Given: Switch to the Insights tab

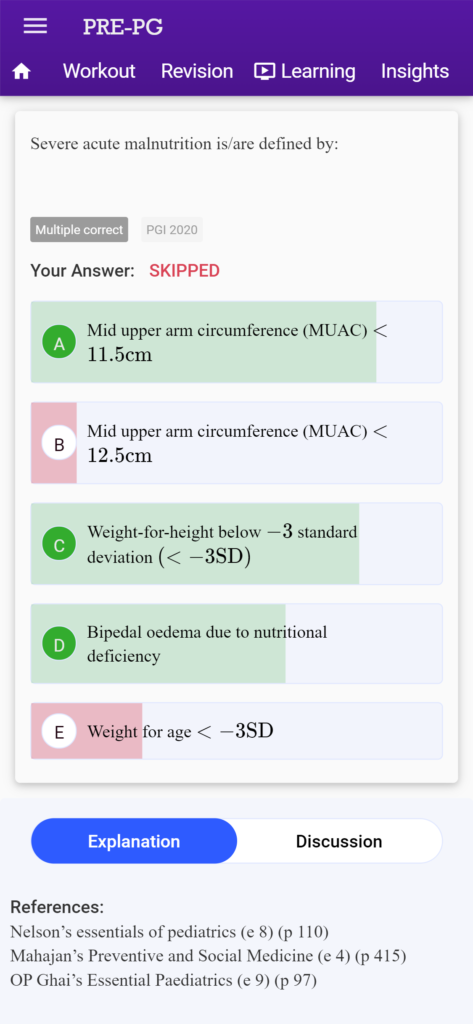Looking at the screenshot, I should pyautogui.click(x=415, y=71).
